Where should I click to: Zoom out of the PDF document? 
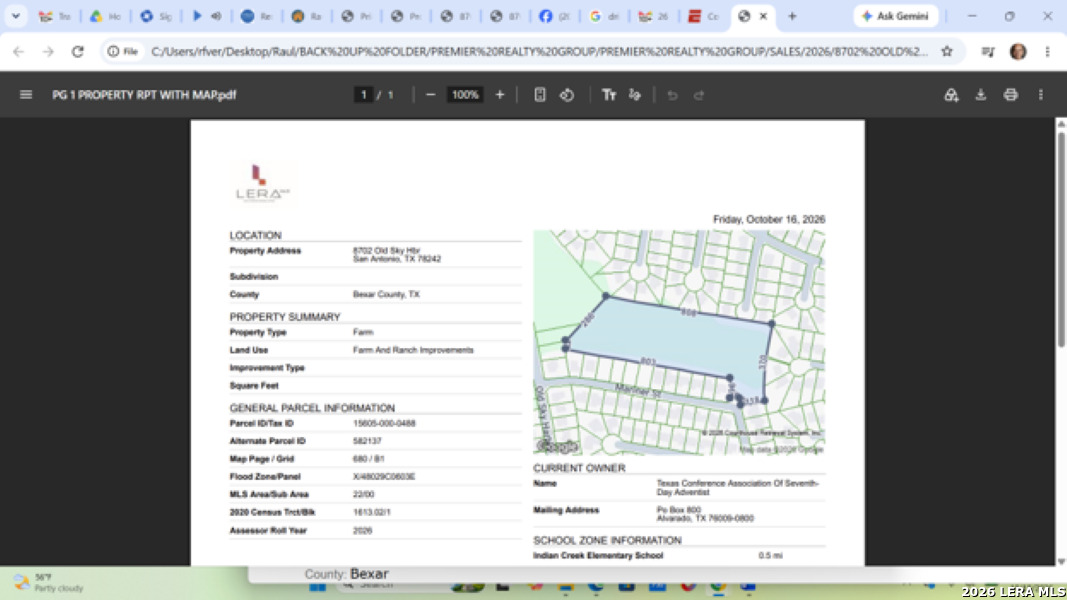click(x=430, y=95)
